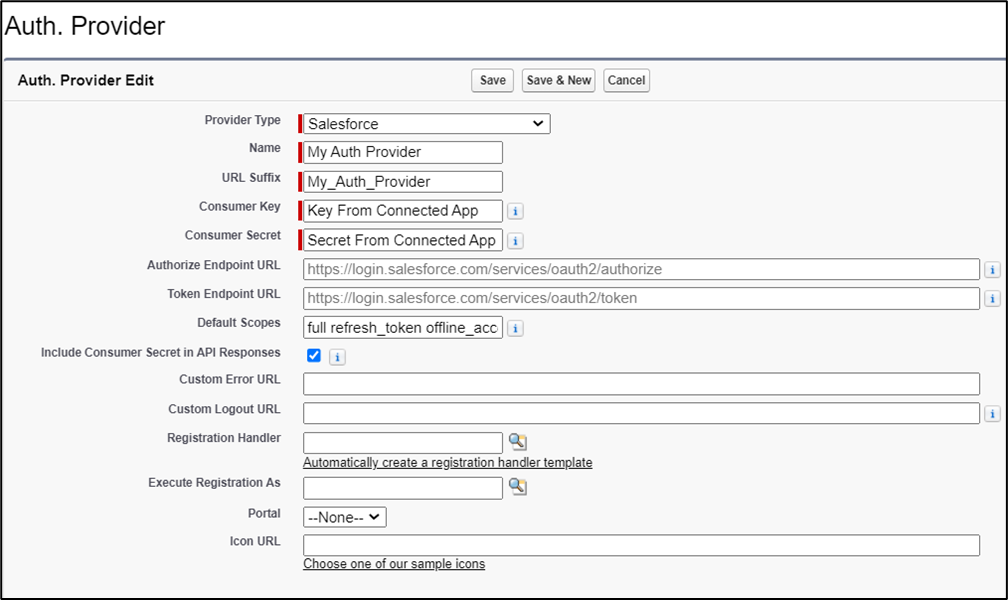Screen dimensions: 1008x600
Task: Click the Auth. Provider Edit heading
Action: coord(86,80)
